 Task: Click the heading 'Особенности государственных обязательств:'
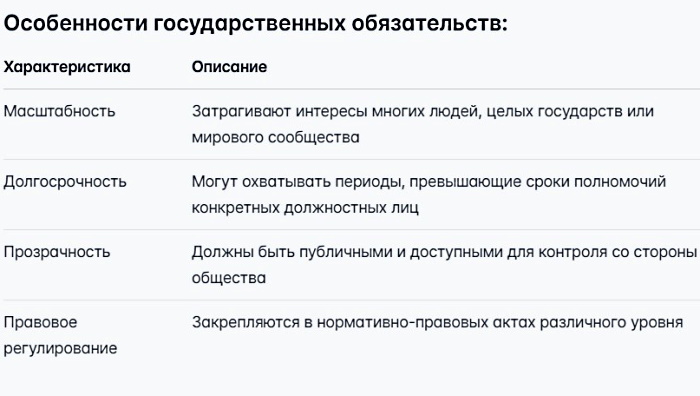255,23
